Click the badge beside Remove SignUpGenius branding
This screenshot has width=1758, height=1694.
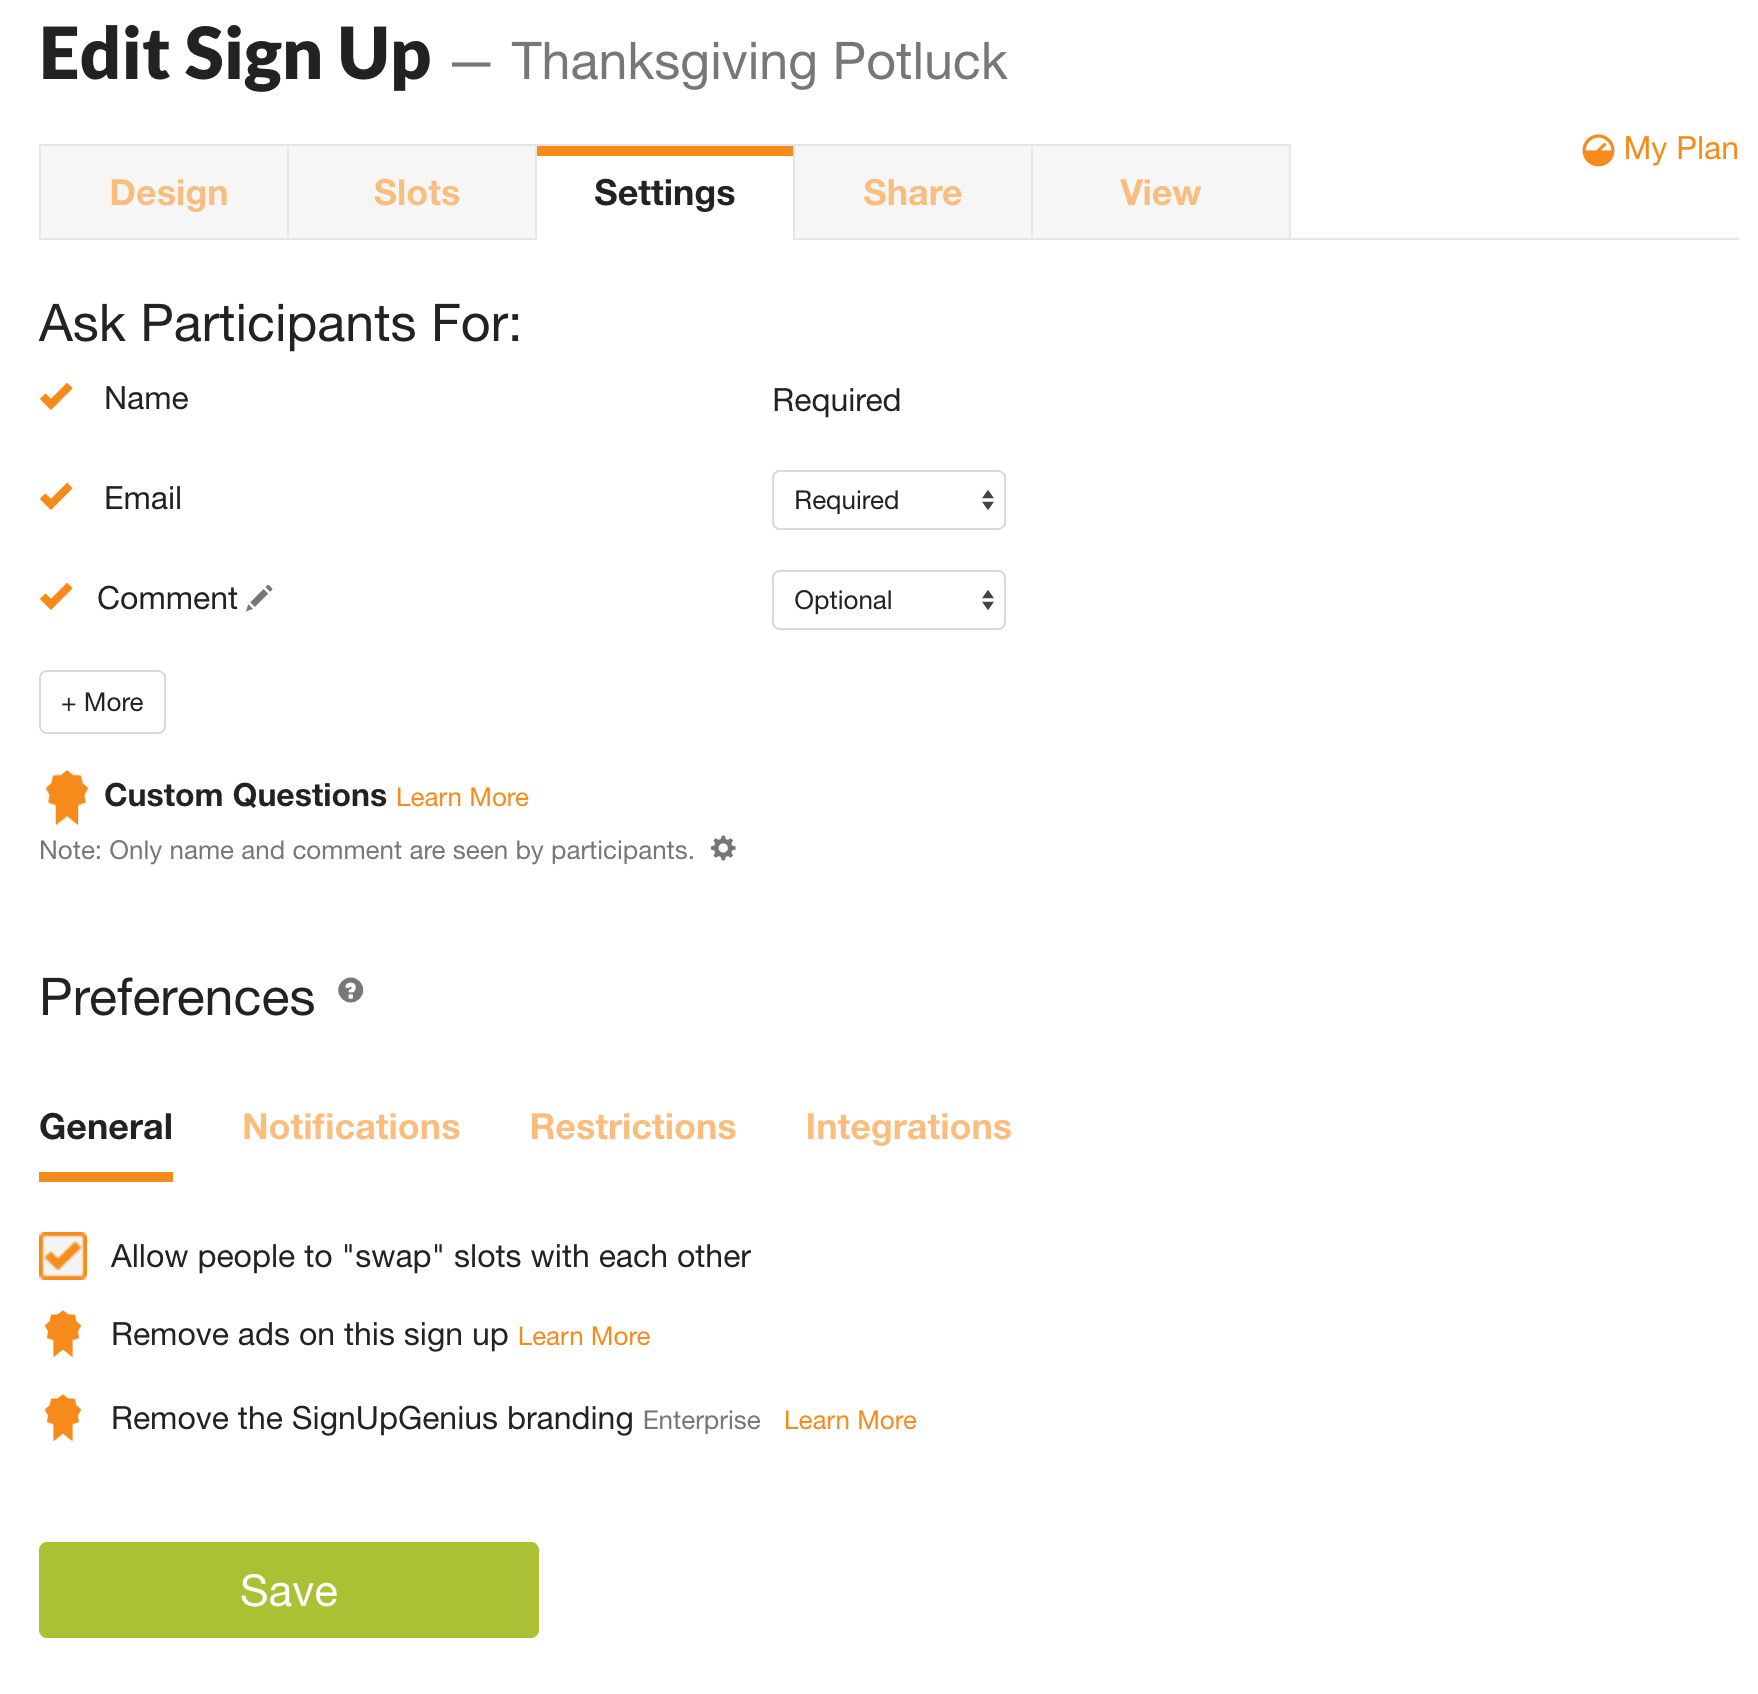[62, 1418]
